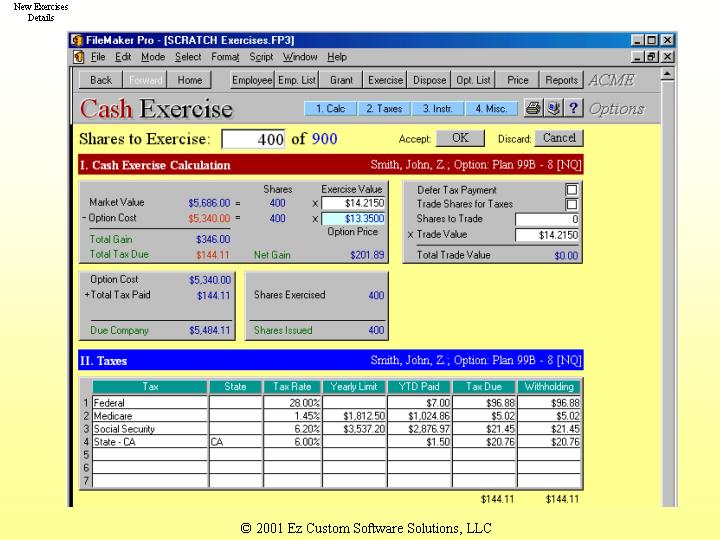Click the 1.45% tax rate cell
The width and height of the screenshot is (720, 540).
coord(292,416)
